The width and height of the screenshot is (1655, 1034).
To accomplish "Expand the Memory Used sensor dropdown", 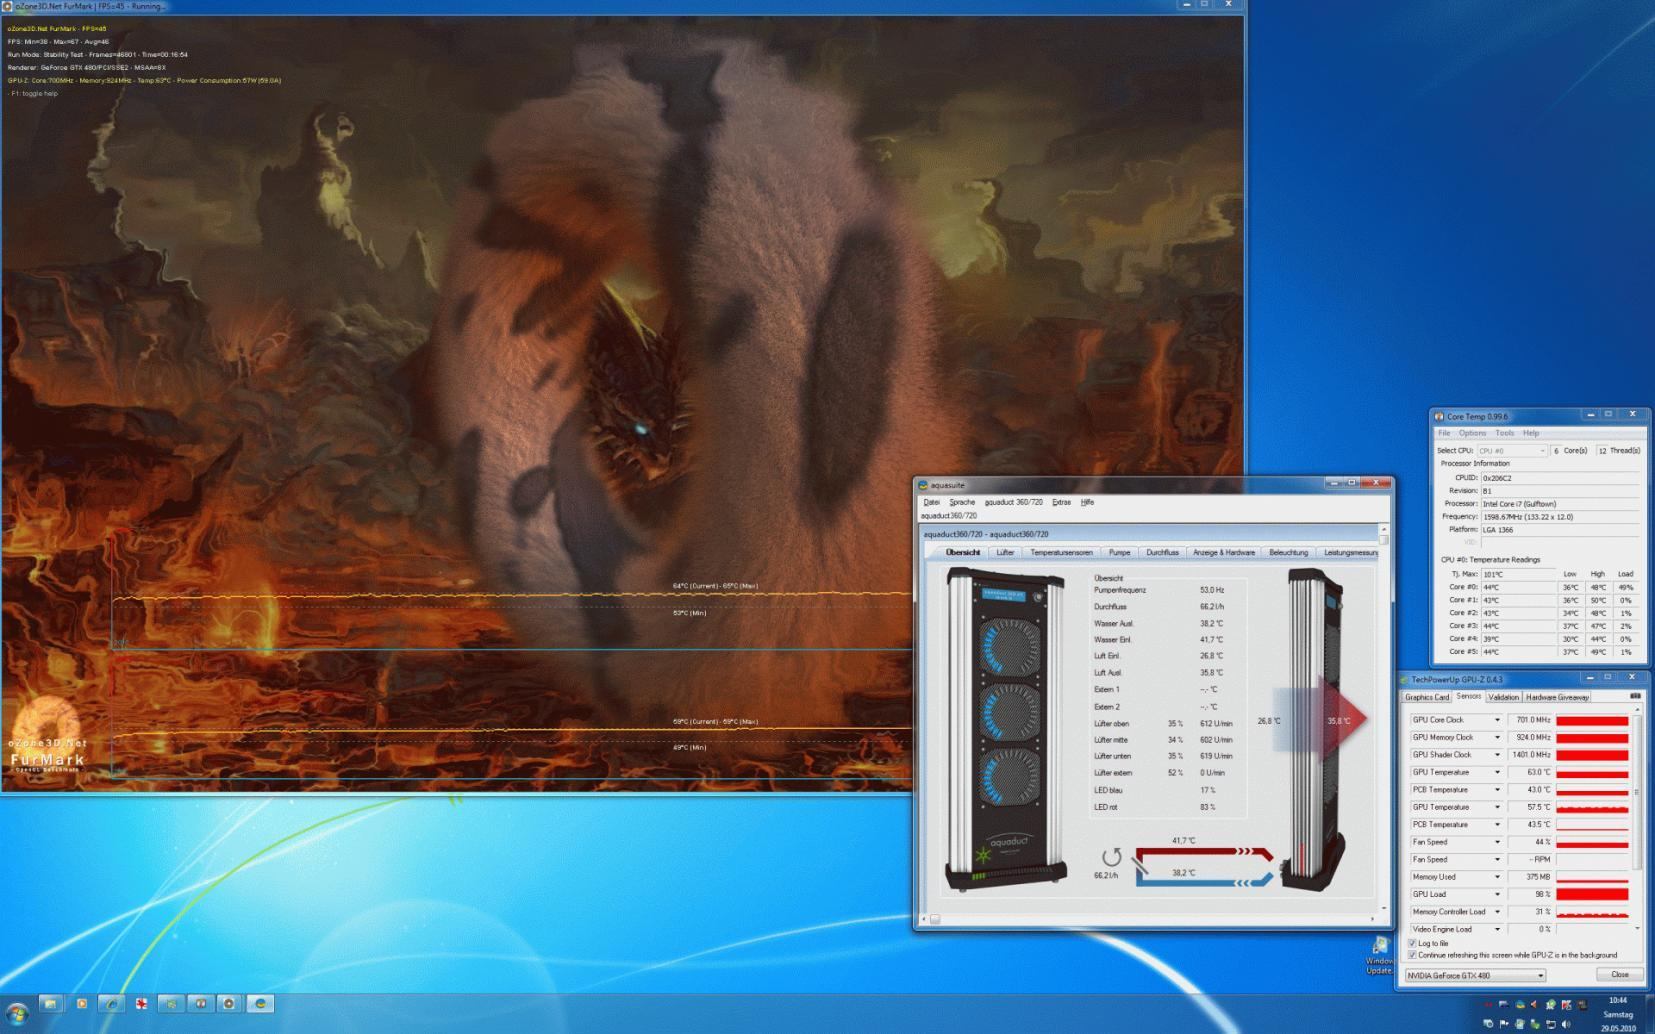I will pos(1497,877).
